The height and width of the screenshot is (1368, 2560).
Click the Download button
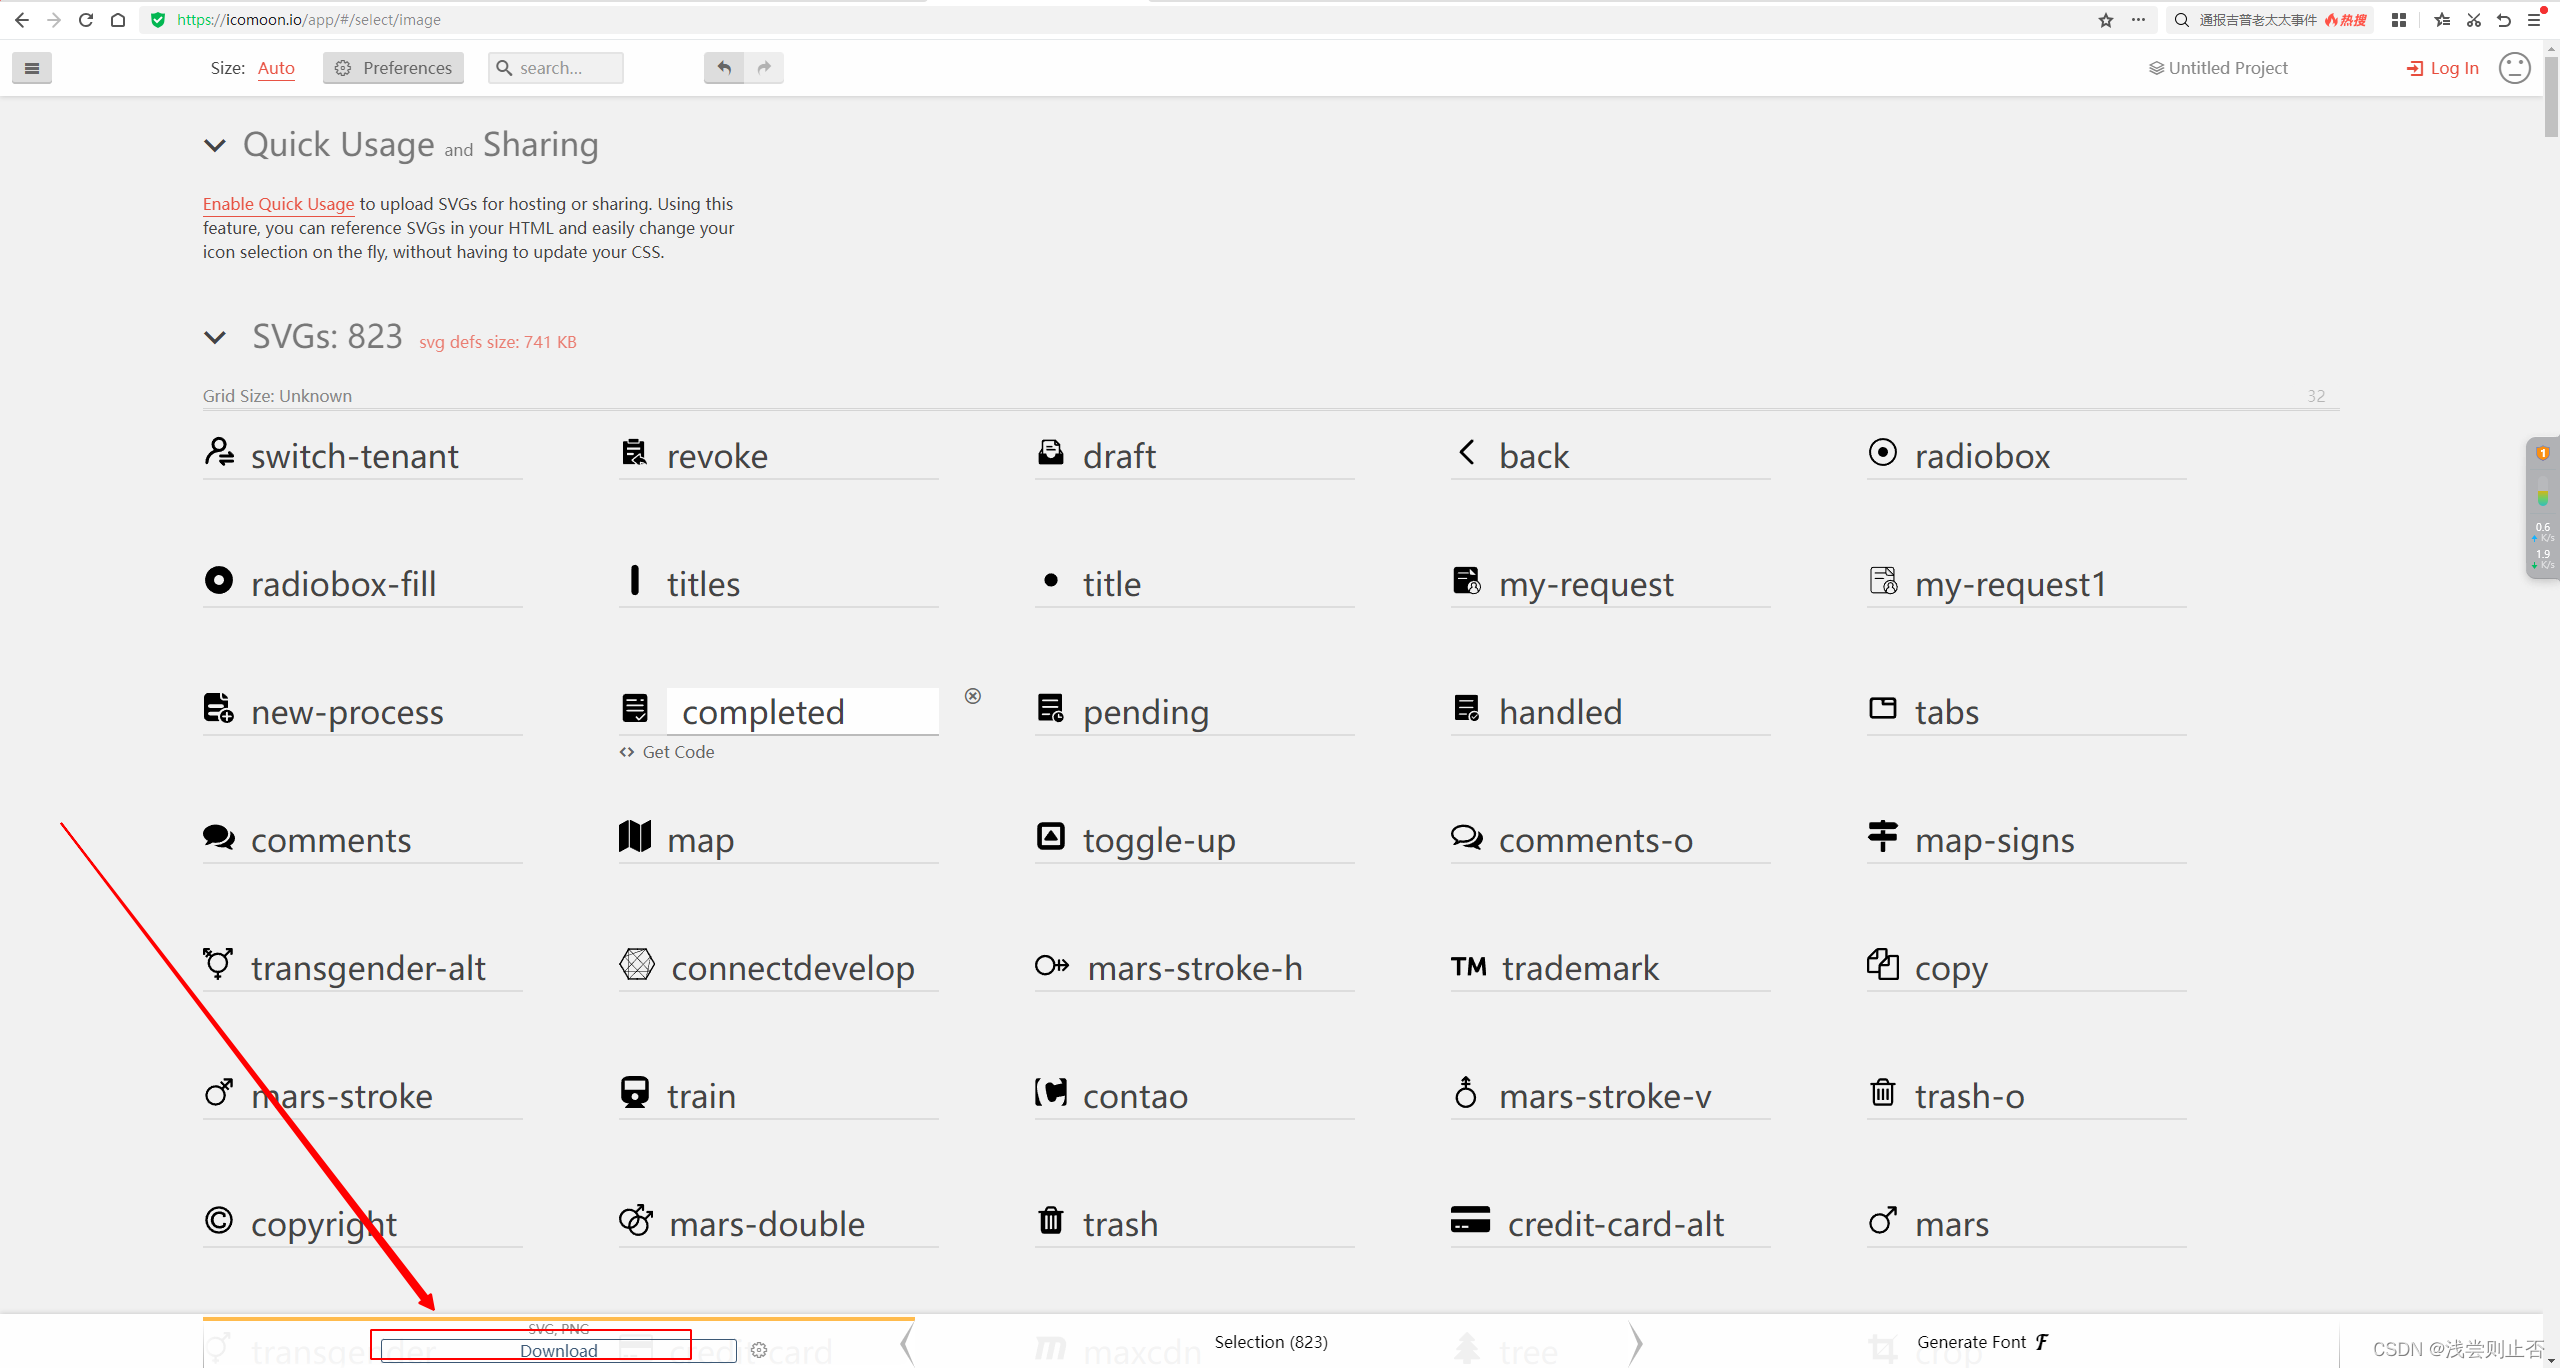pos(558,1349)
